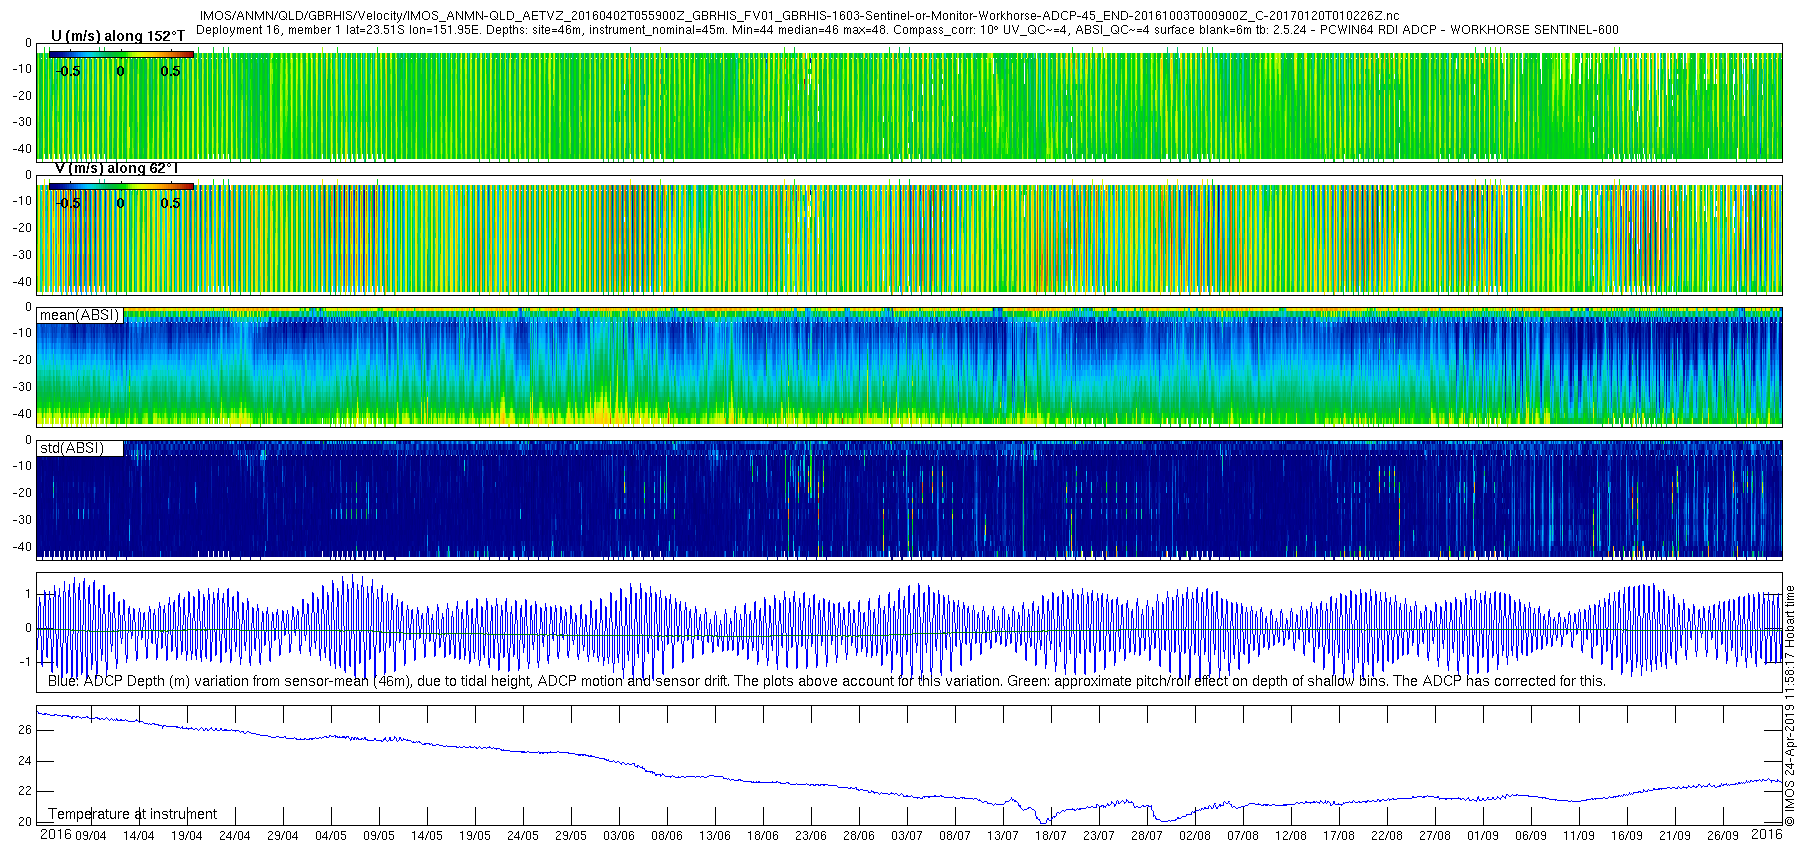The image size is (1800, 850).
Task: Select the 09/04 date tick on time axis
Action: pos(90,836)
